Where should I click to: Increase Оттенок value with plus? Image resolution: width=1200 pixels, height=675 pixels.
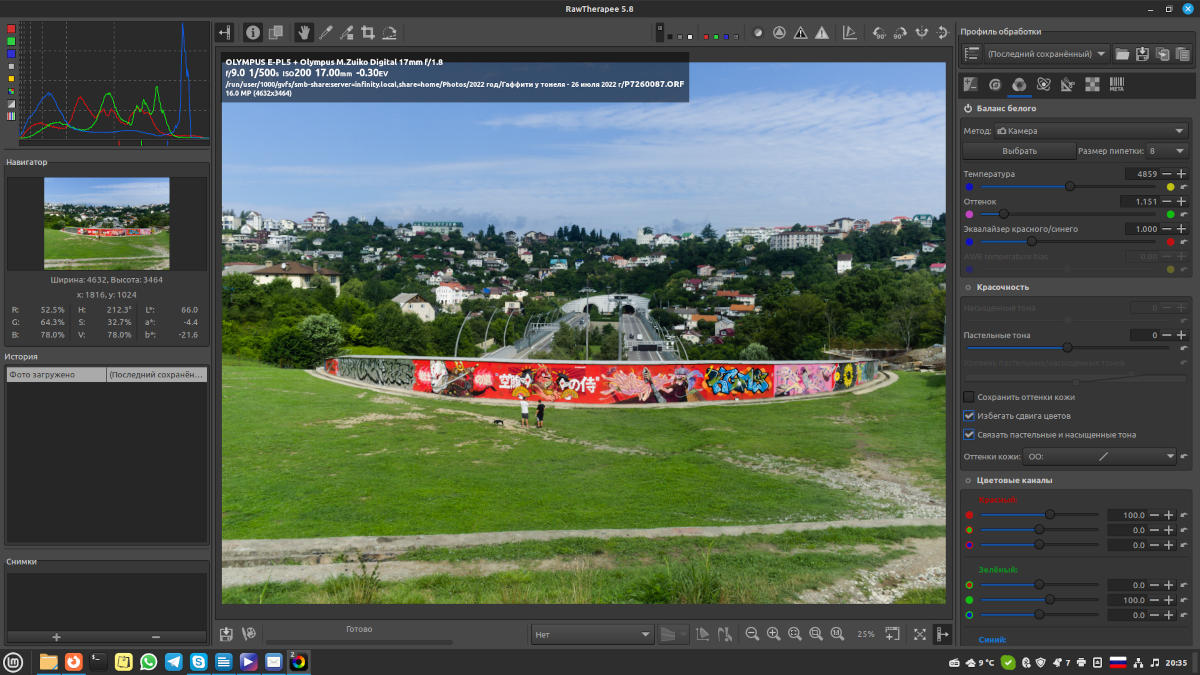click(1181, 201)
